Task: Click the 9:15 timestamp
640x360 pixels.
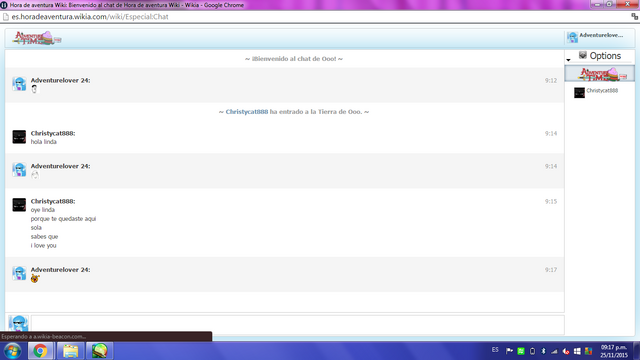Action: coord(551,202)
